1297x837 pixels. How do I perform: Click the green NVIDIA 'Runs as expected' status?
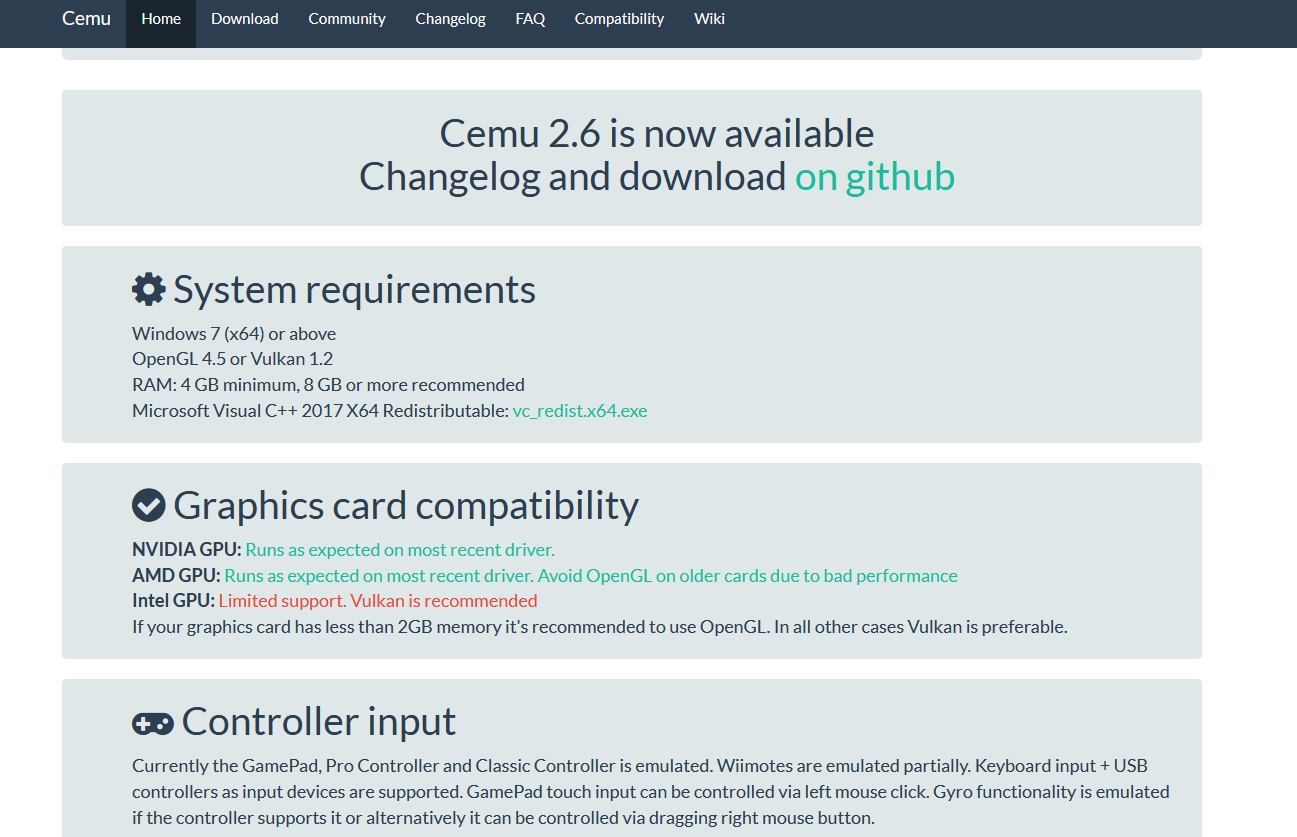click(x=400, y=550)
